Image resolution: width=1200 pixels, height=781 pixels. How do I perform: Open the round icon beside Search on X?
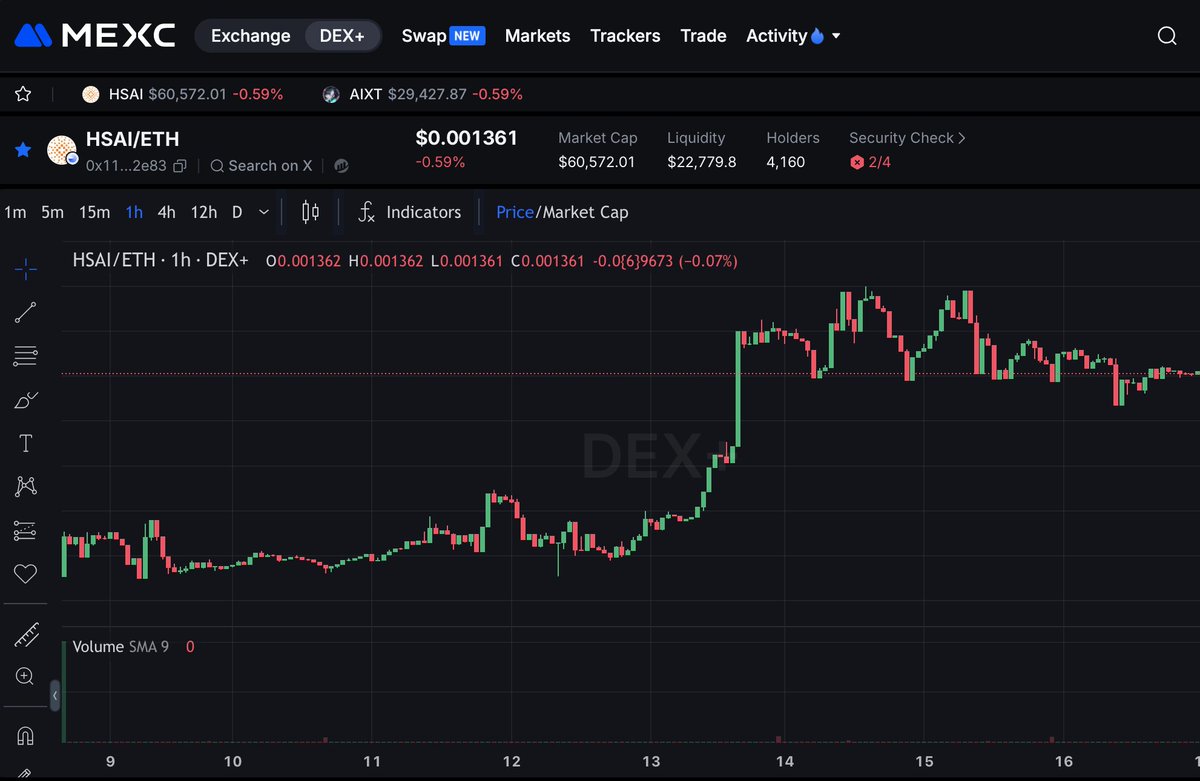coord(341,166)
